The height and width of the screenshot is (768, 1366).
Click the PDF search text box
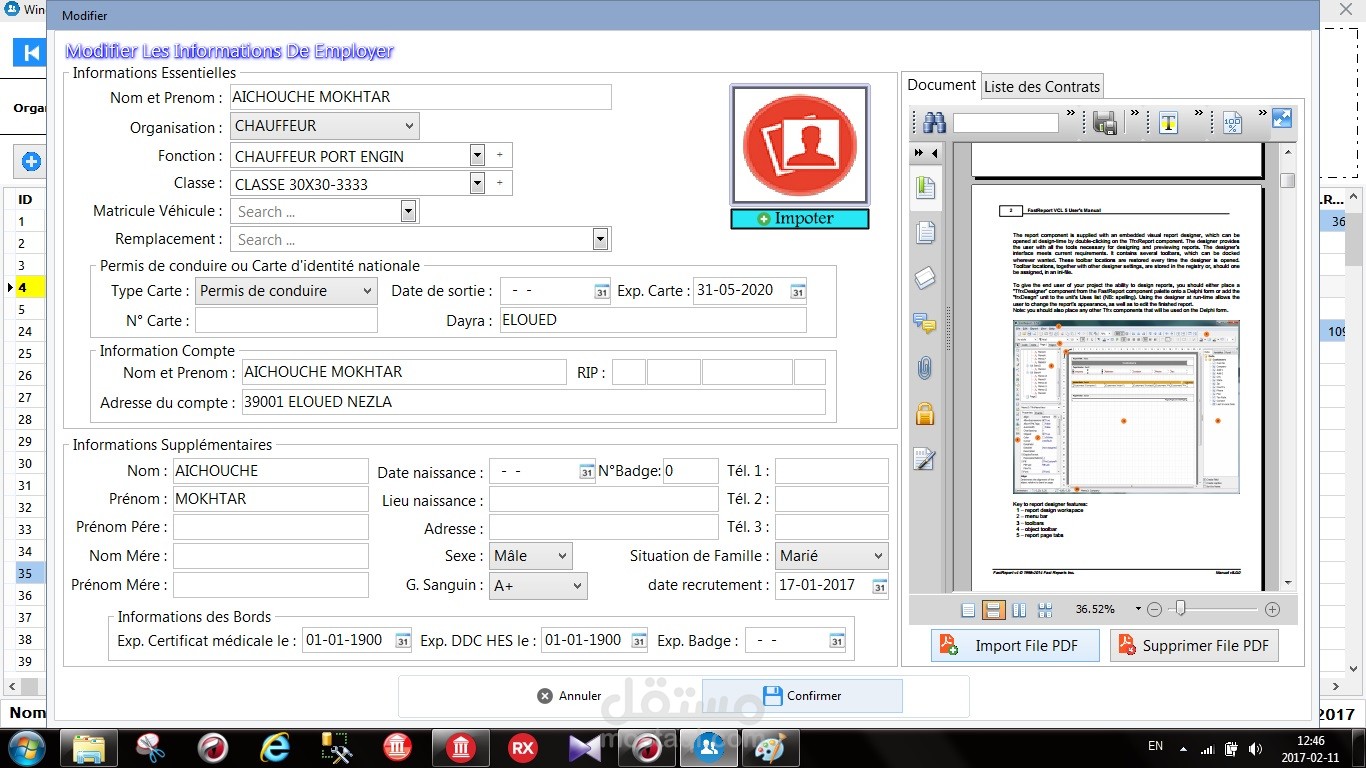(x=1005, y=123)
